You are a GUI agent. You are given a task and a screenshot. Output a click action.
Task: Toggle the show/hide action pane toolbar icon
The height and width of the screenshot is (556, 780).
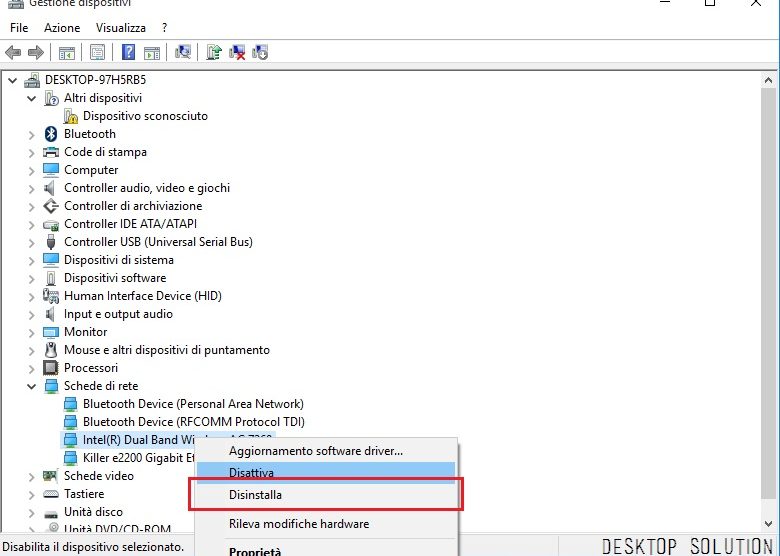152,53
